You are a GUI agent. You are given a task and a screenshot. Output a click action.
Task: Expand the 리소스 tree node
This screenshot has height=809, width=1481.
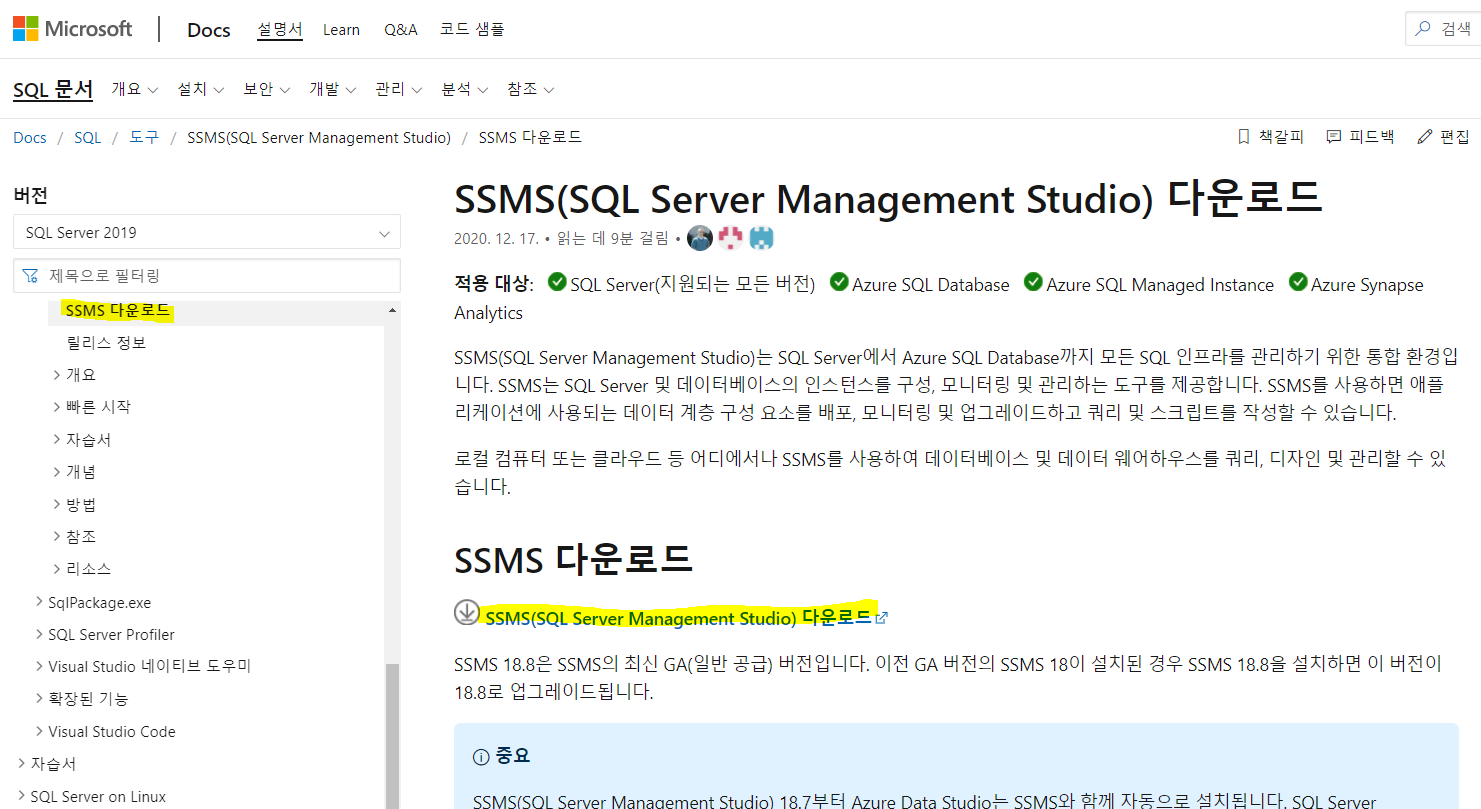[57, 568]
